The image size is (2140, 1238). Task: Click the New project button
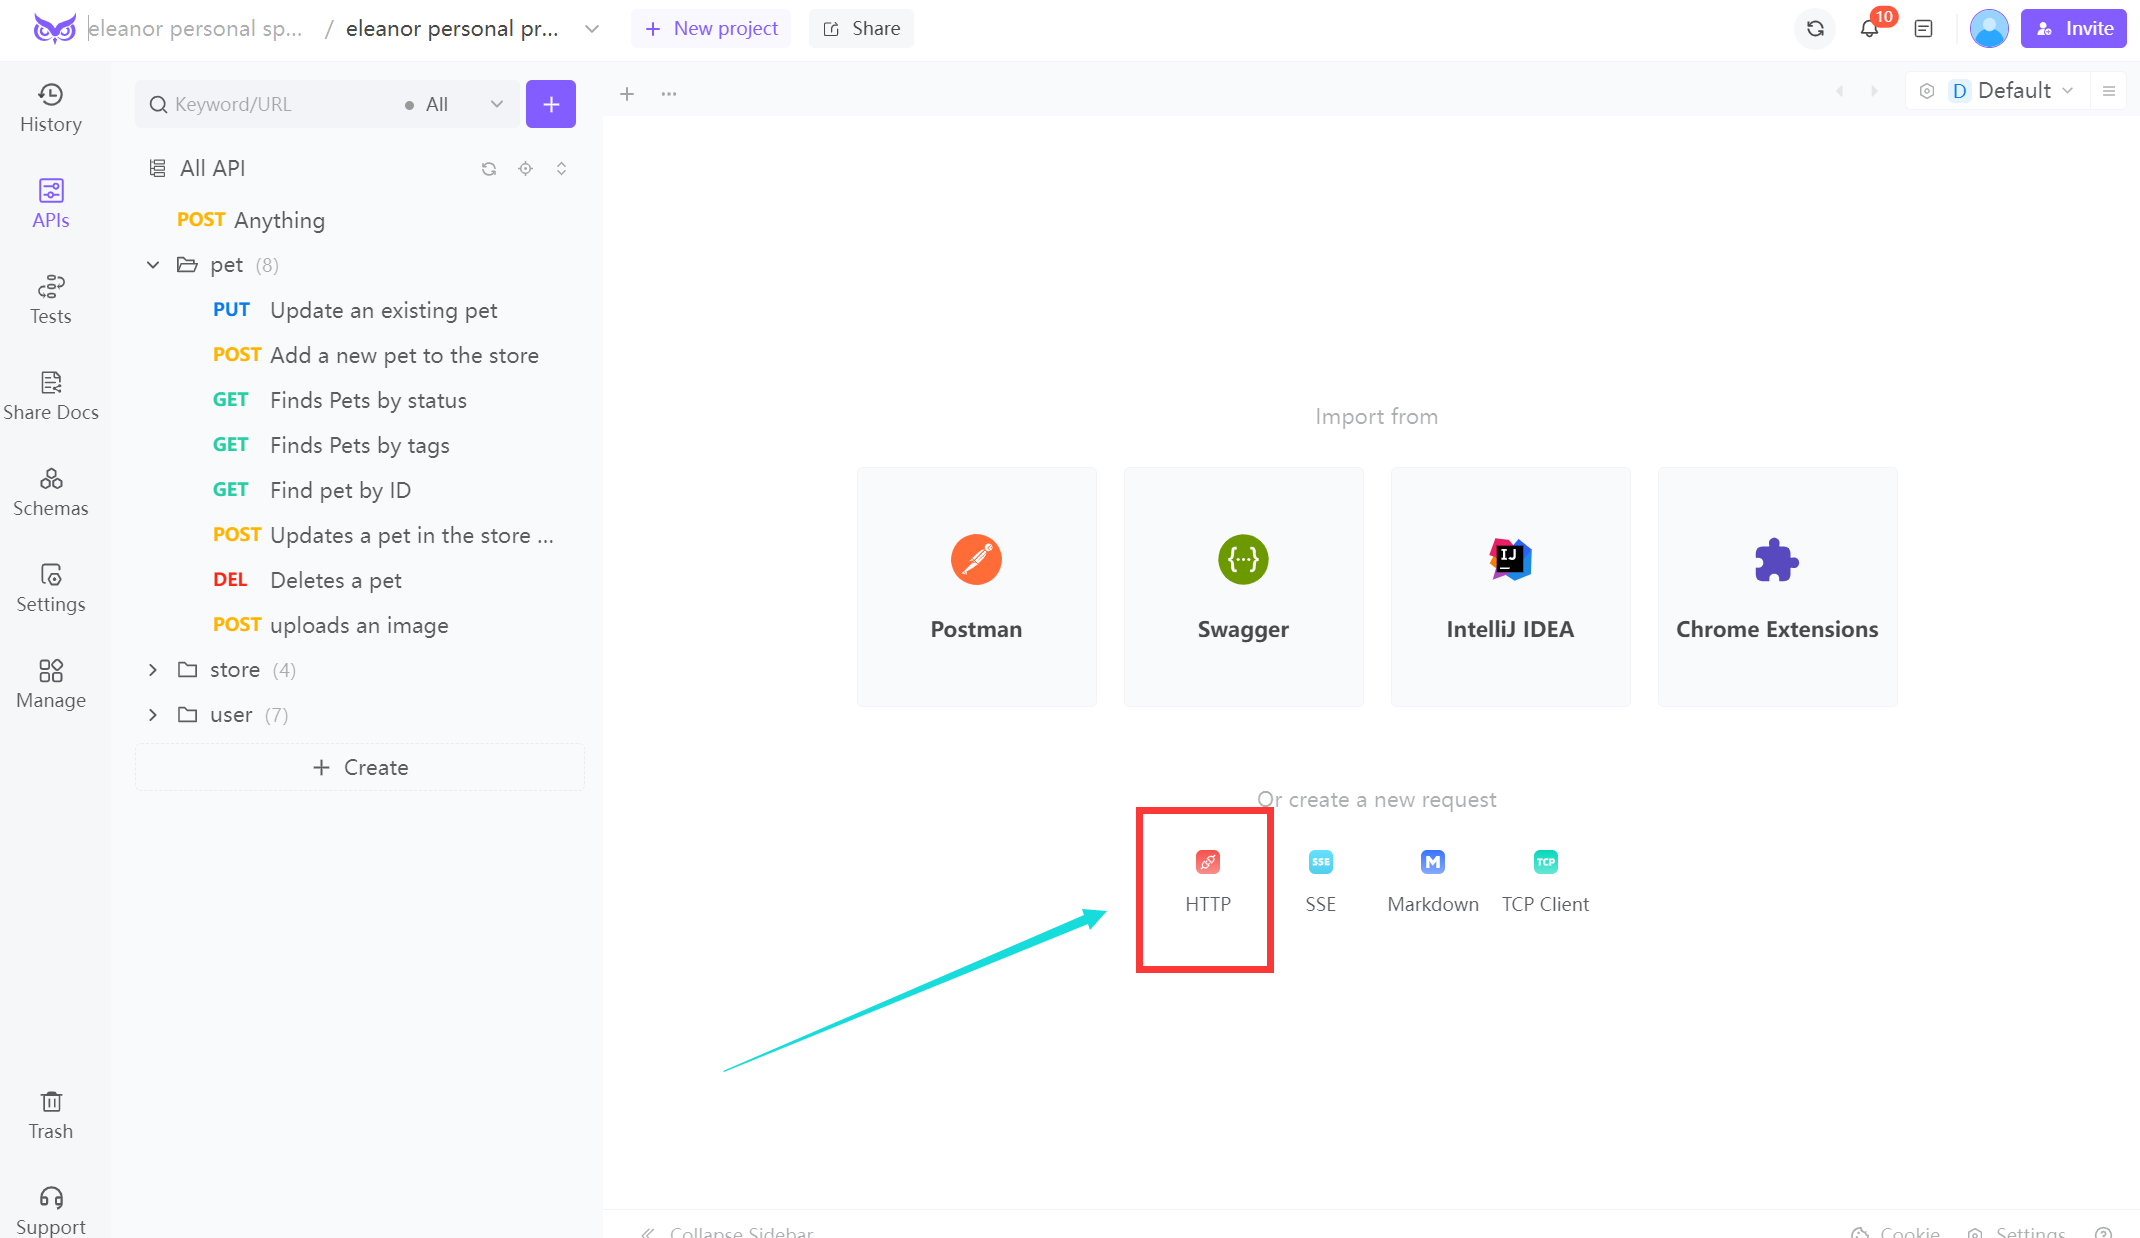712,28
